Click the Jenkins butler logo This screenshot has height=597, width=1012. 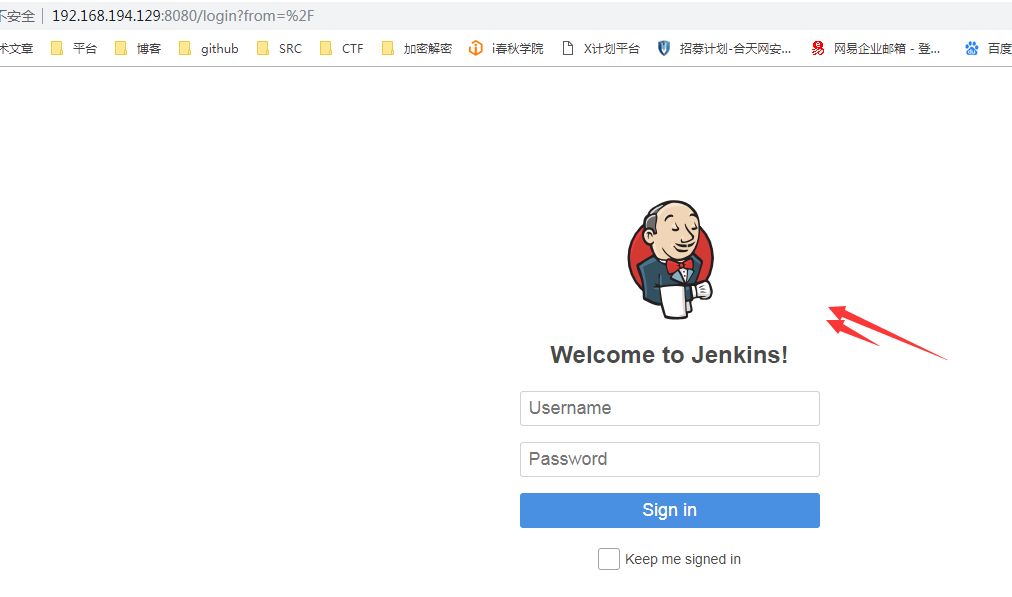click(671, 259)
